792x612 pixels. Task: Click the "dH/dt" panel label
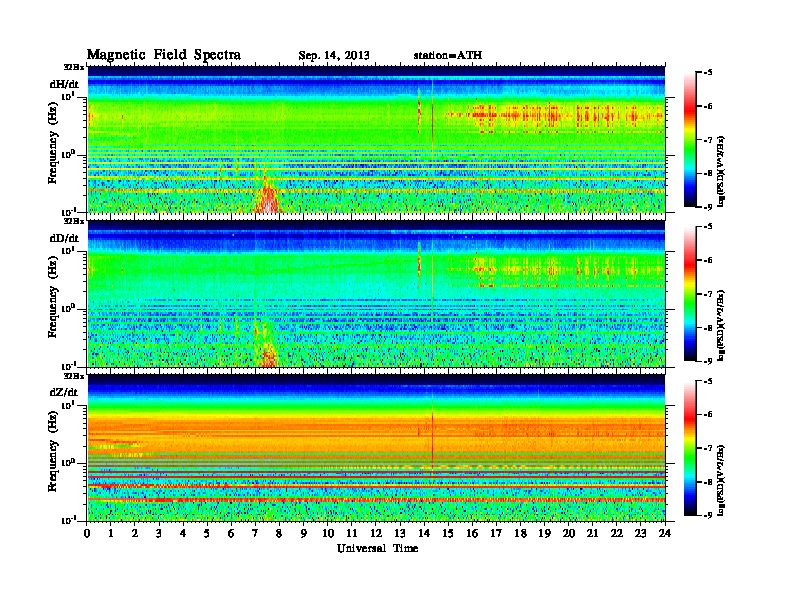click(x=64, y=84)
